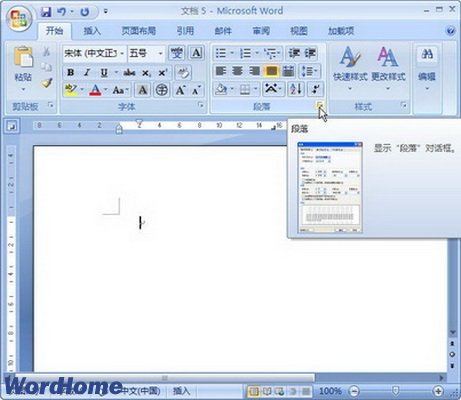Cut the selection with scissors icon
Viewport: 461px width, 400px height.
coord(46,52)
